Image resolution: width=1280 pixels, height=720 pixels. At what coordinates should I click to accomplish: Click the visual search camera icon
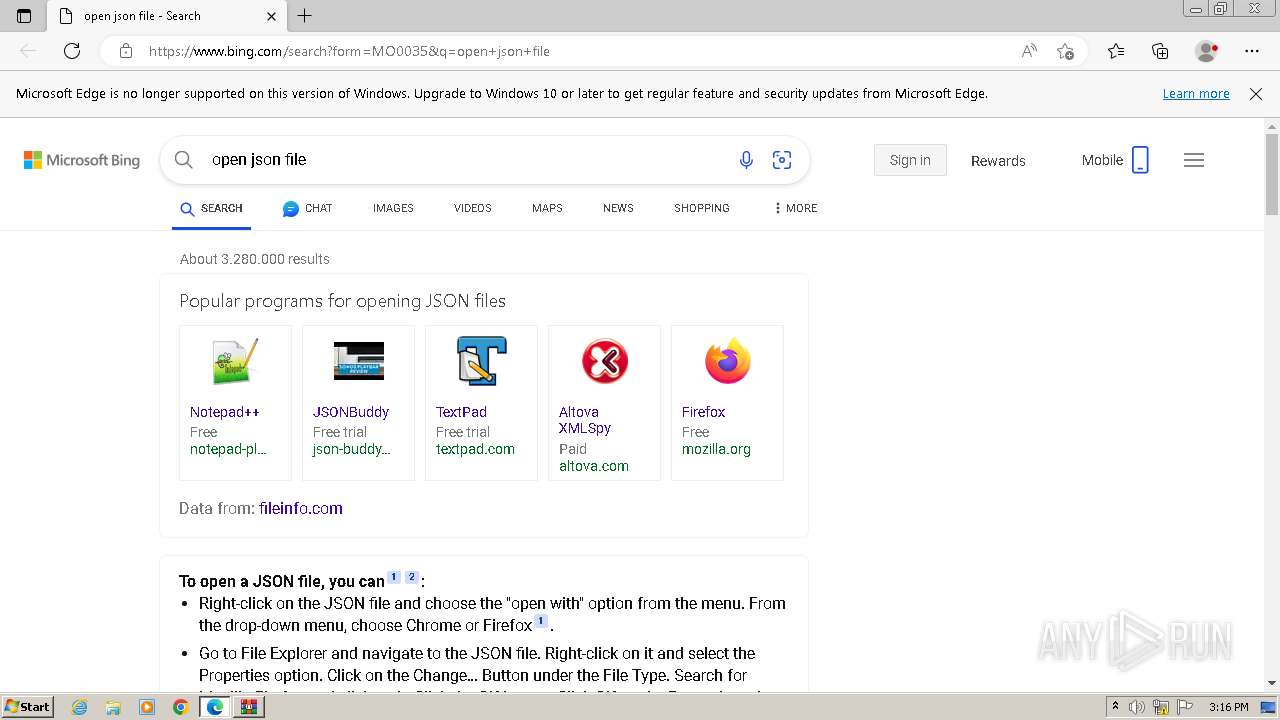point(782,160)
